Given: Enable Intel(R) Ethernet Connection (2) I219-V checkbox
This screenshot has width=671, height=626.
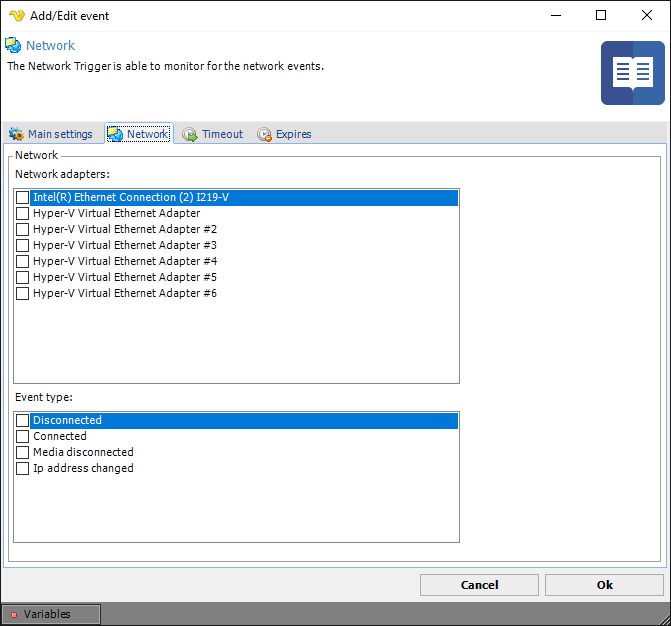Looking at the screenshot, I should 23,198.
